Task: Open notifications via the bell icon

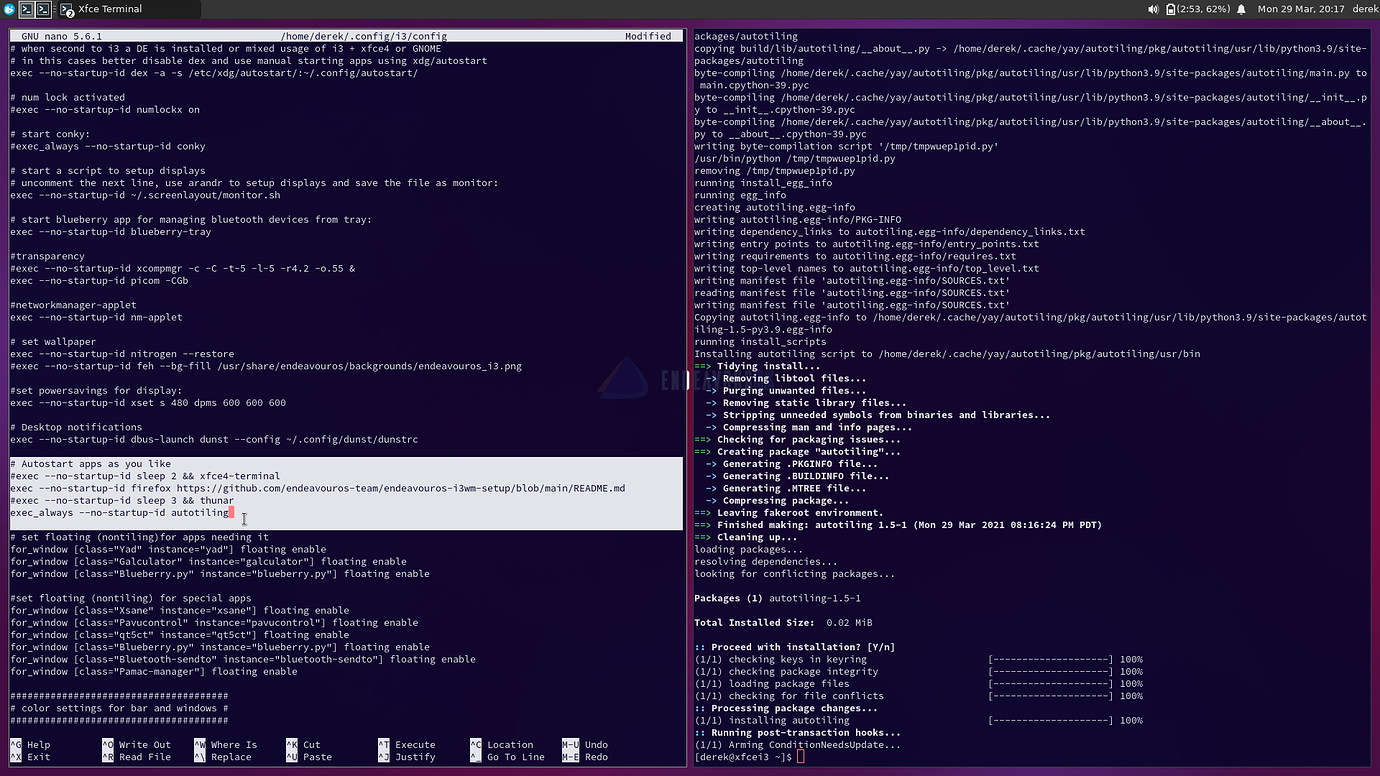Action: tap(1241, 8)
